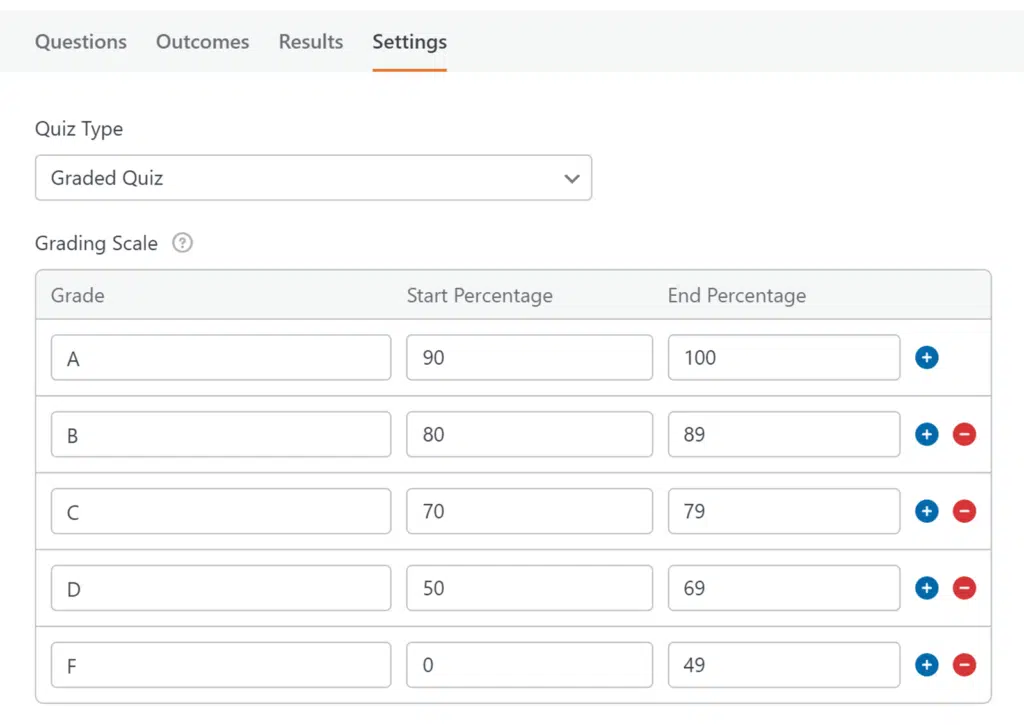Edit end percentage 79 for grade C
This screenshot has width=1024, height=725.
(784, 511)
